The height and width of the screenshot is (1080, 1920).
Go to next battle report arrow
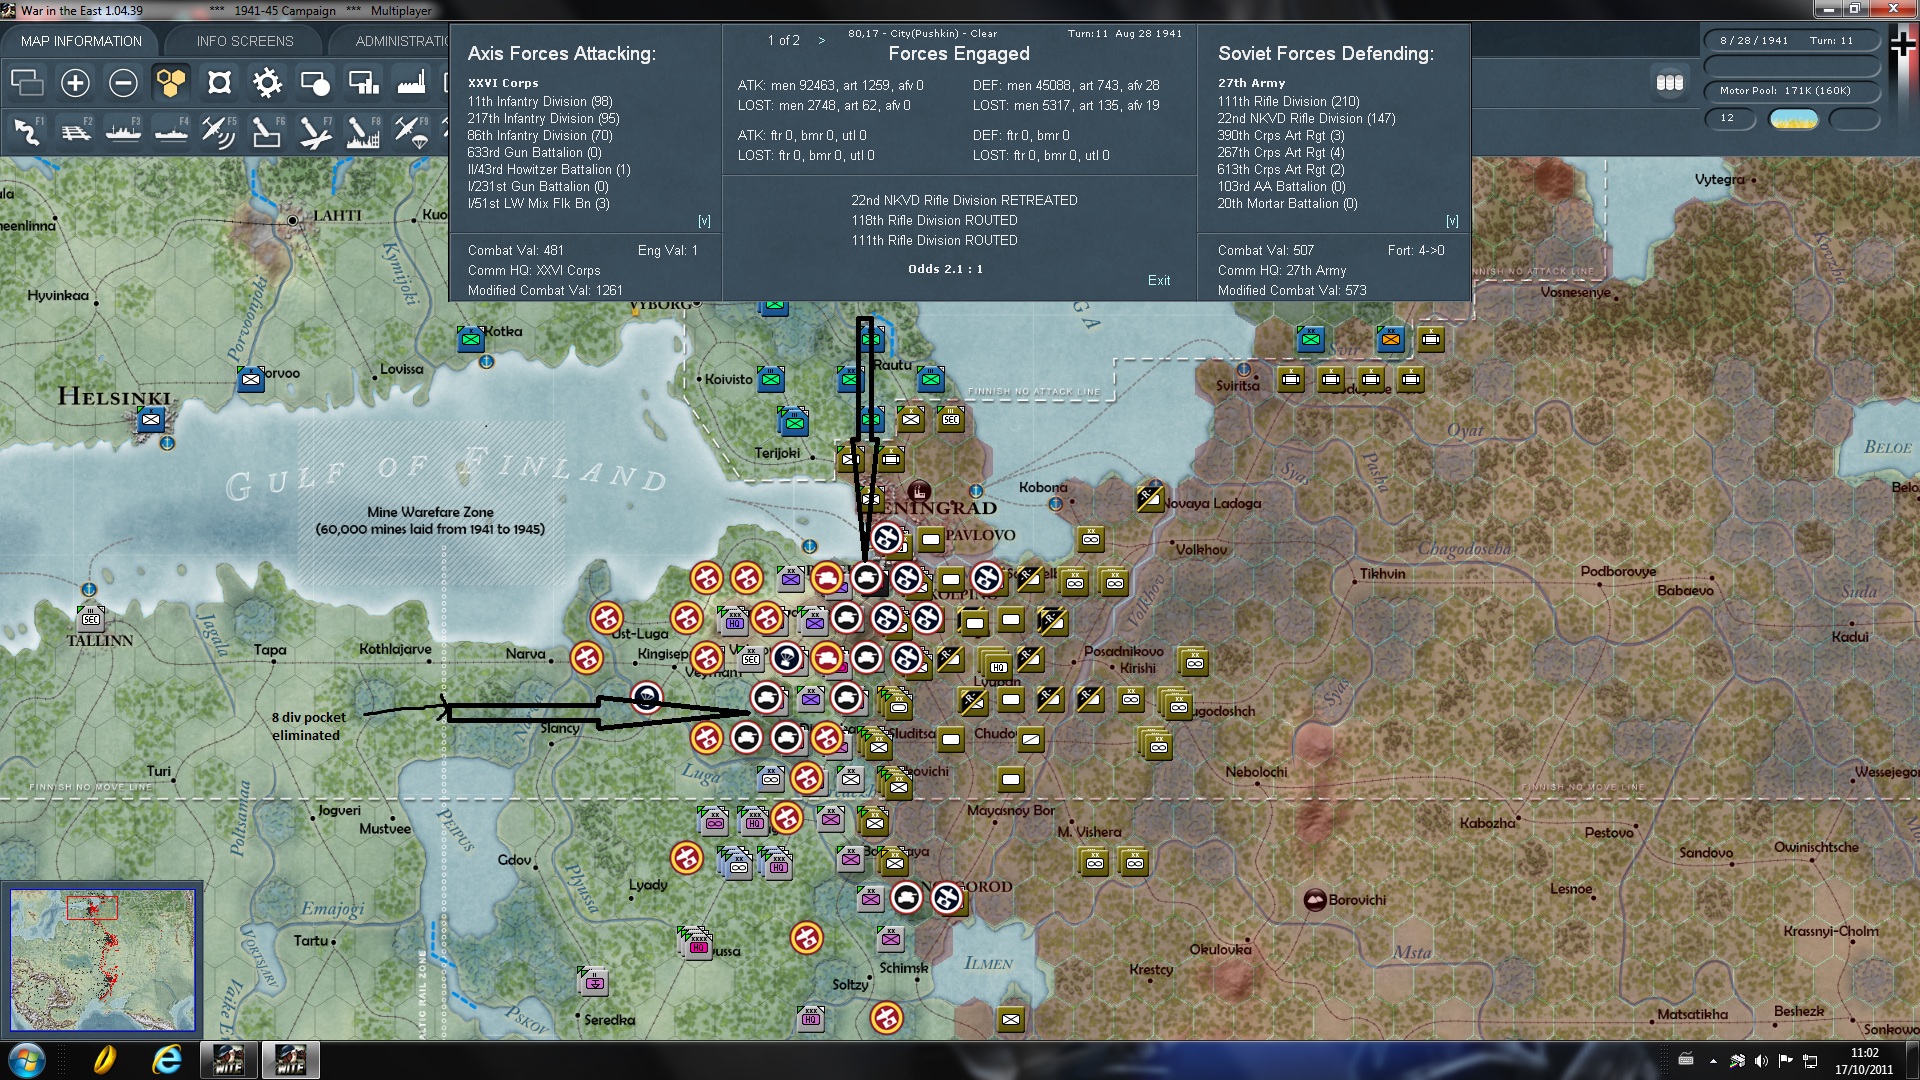coord(822,41)
